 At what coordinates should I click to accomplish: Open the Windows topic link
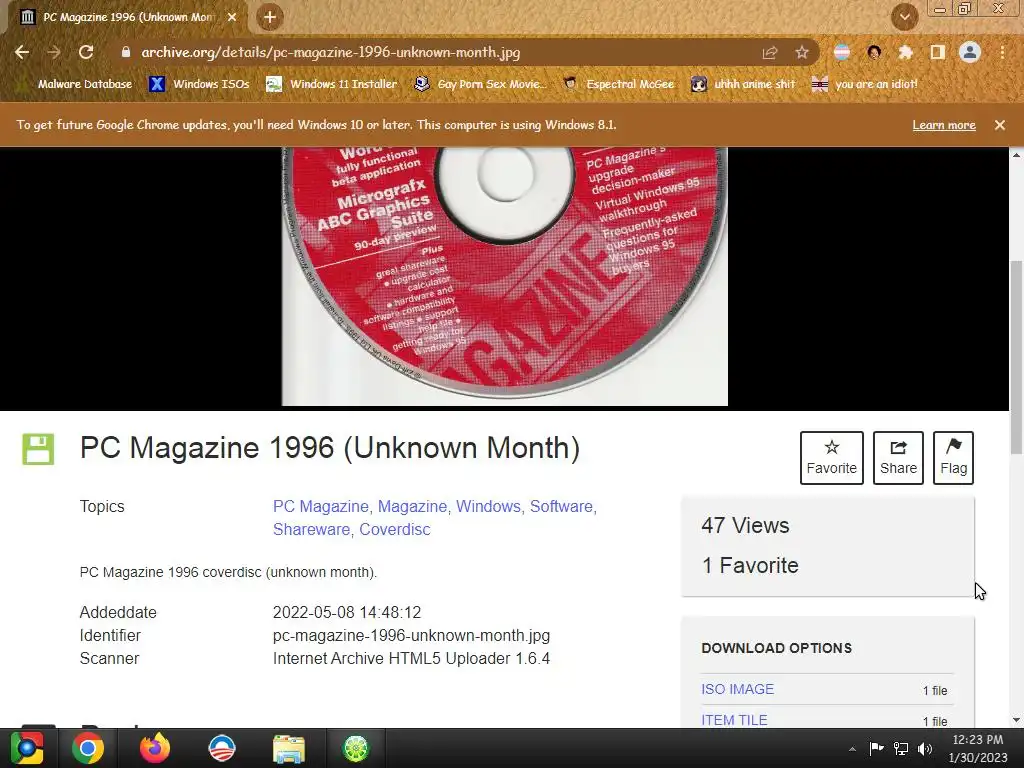487,507
